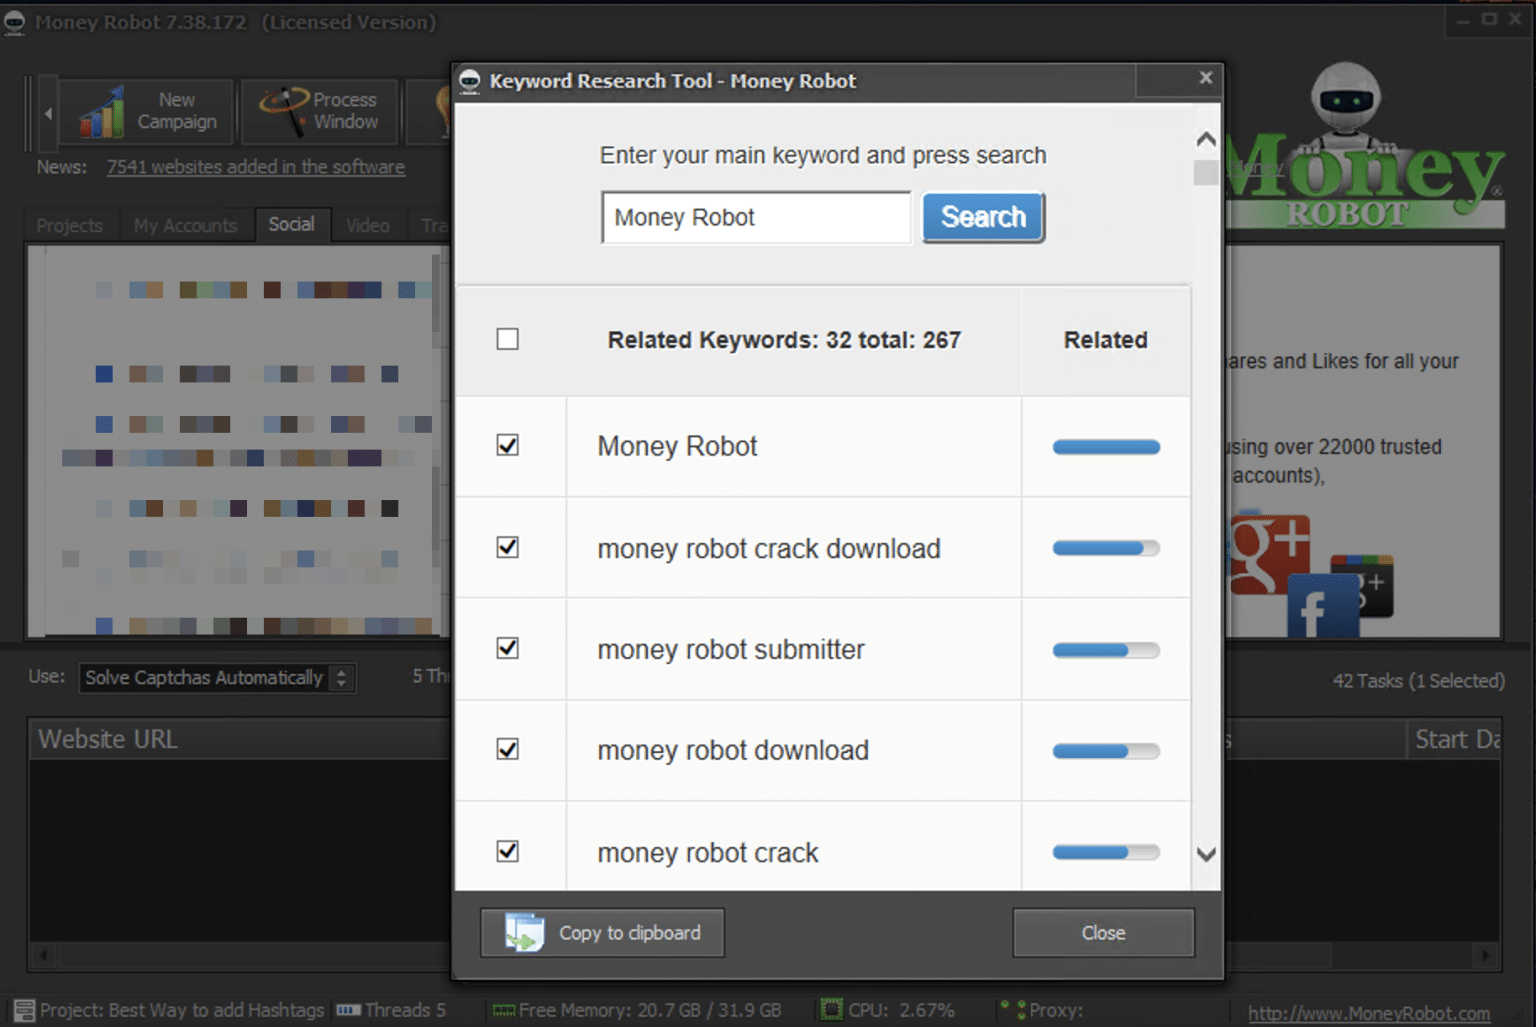The width and height of the screenshot is (1536, 1027).
Task: Uncheck the Money Robot keyword
Action: point(508,446)
